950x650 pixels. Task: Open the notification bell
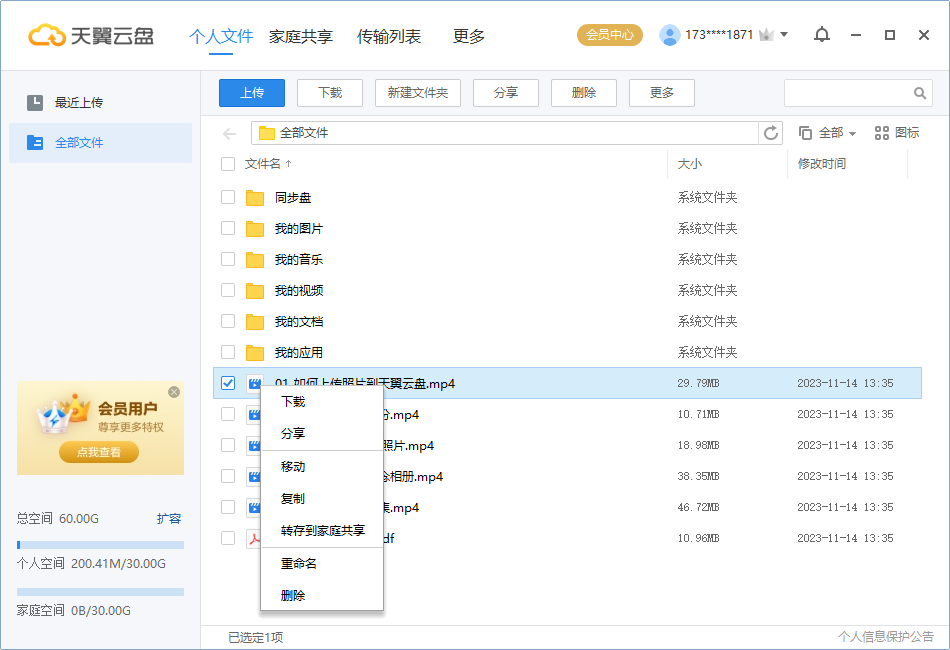tap(822, 35)
